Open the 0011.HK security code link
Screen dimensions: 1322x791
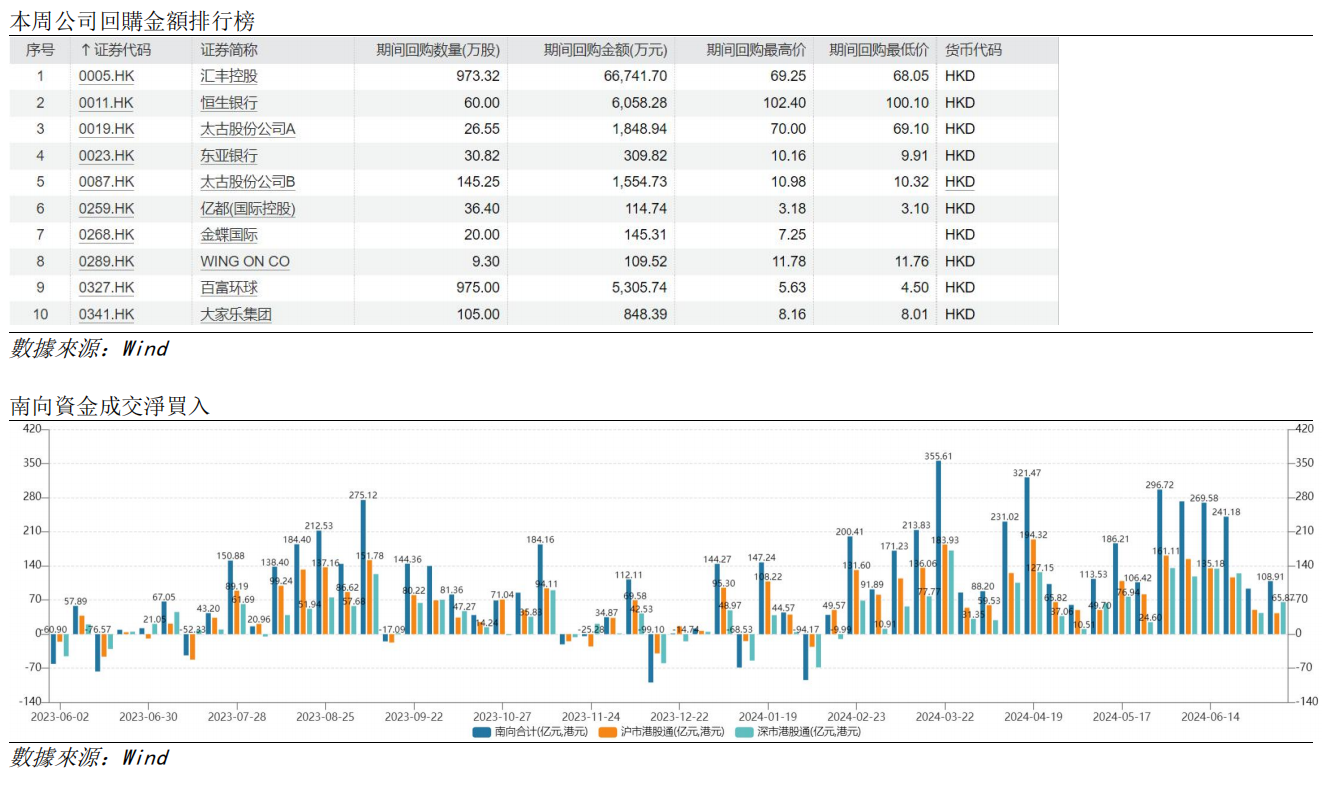click(x=106, y=103)
